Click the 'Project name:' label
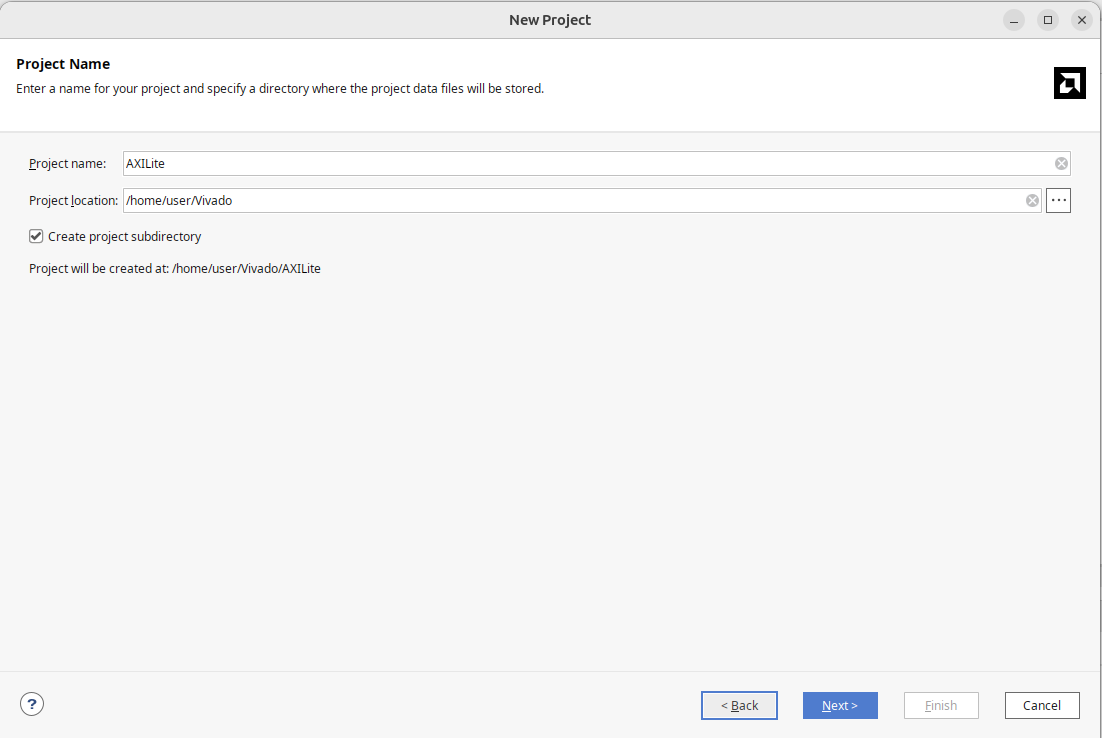This screenshot has height=738, width=1102. (67, 164)
